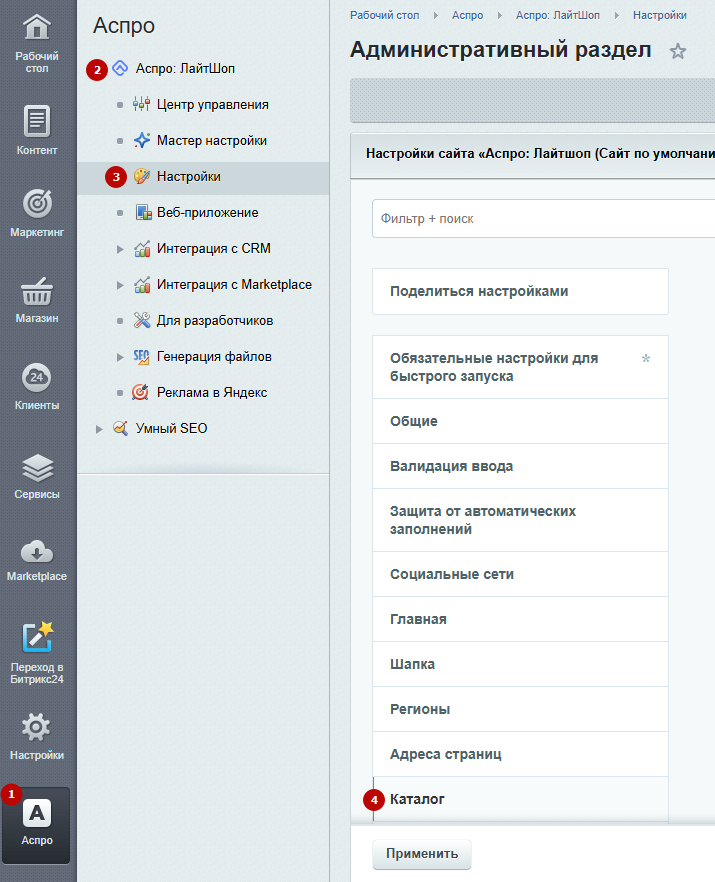Switch to the Главная settings tab
The height and width of the screenshot is (882, 715).
[x=520, y=619]
